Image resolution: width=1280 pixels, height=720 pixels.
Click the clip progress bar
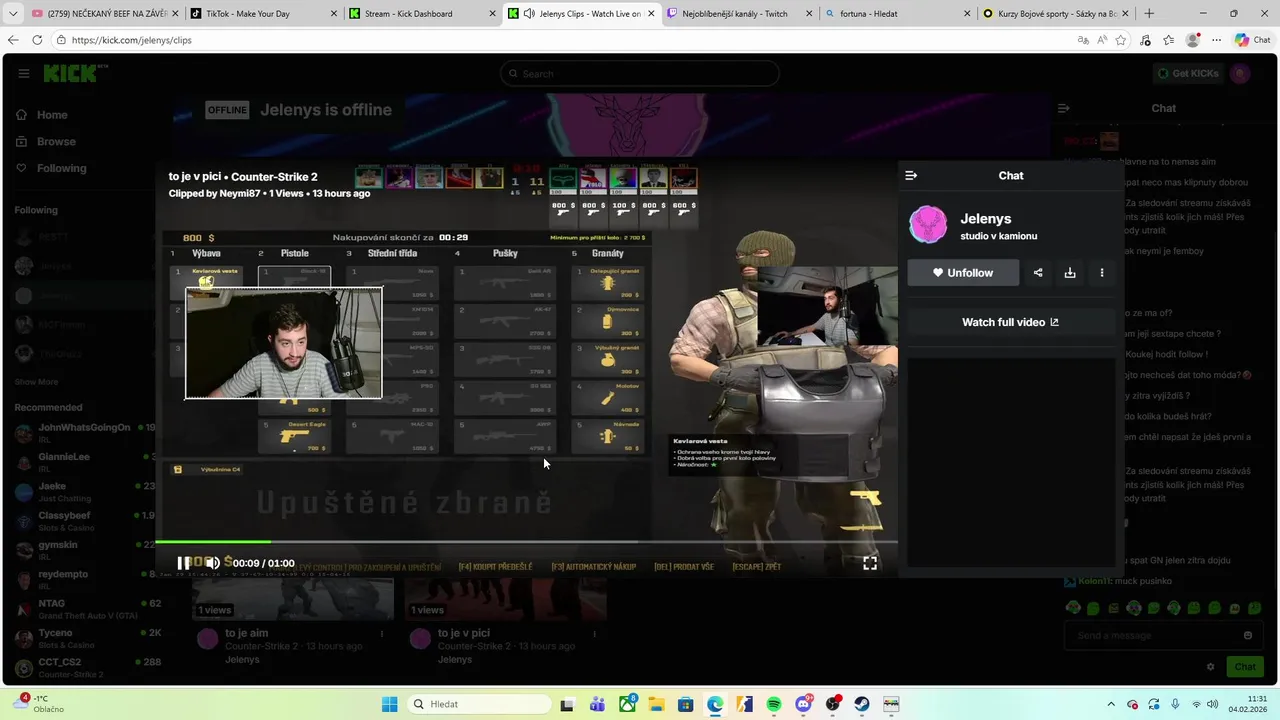point(526,542)
